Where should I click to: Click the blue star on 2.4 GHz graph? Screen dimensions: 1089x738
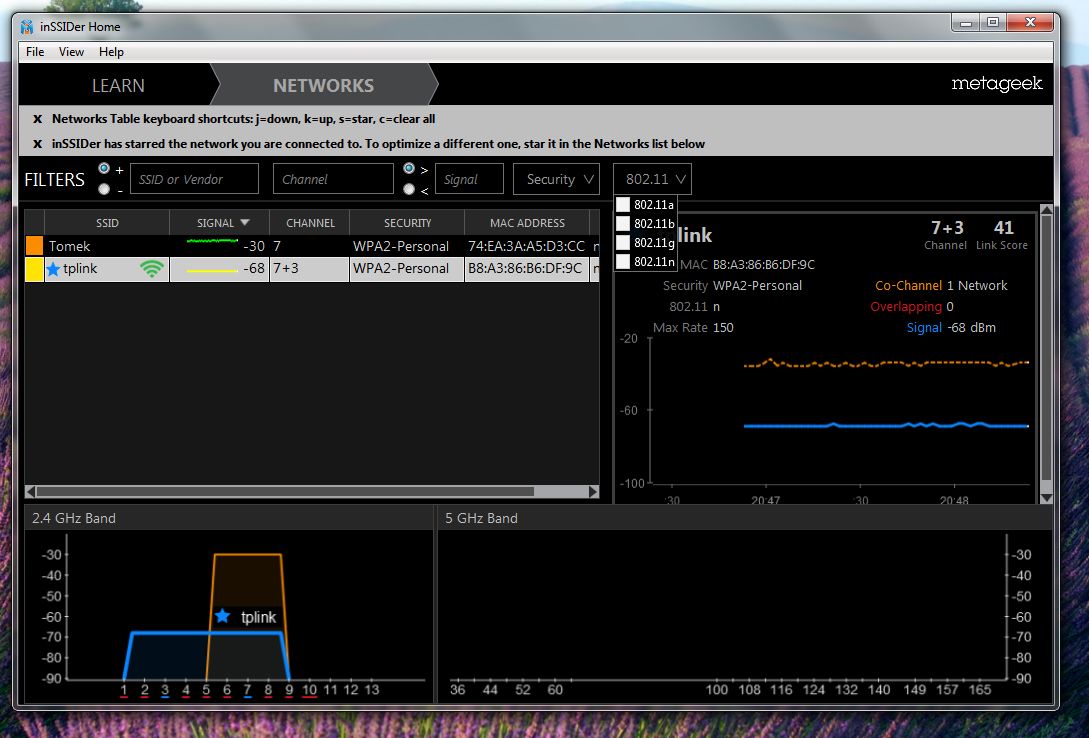222,616
